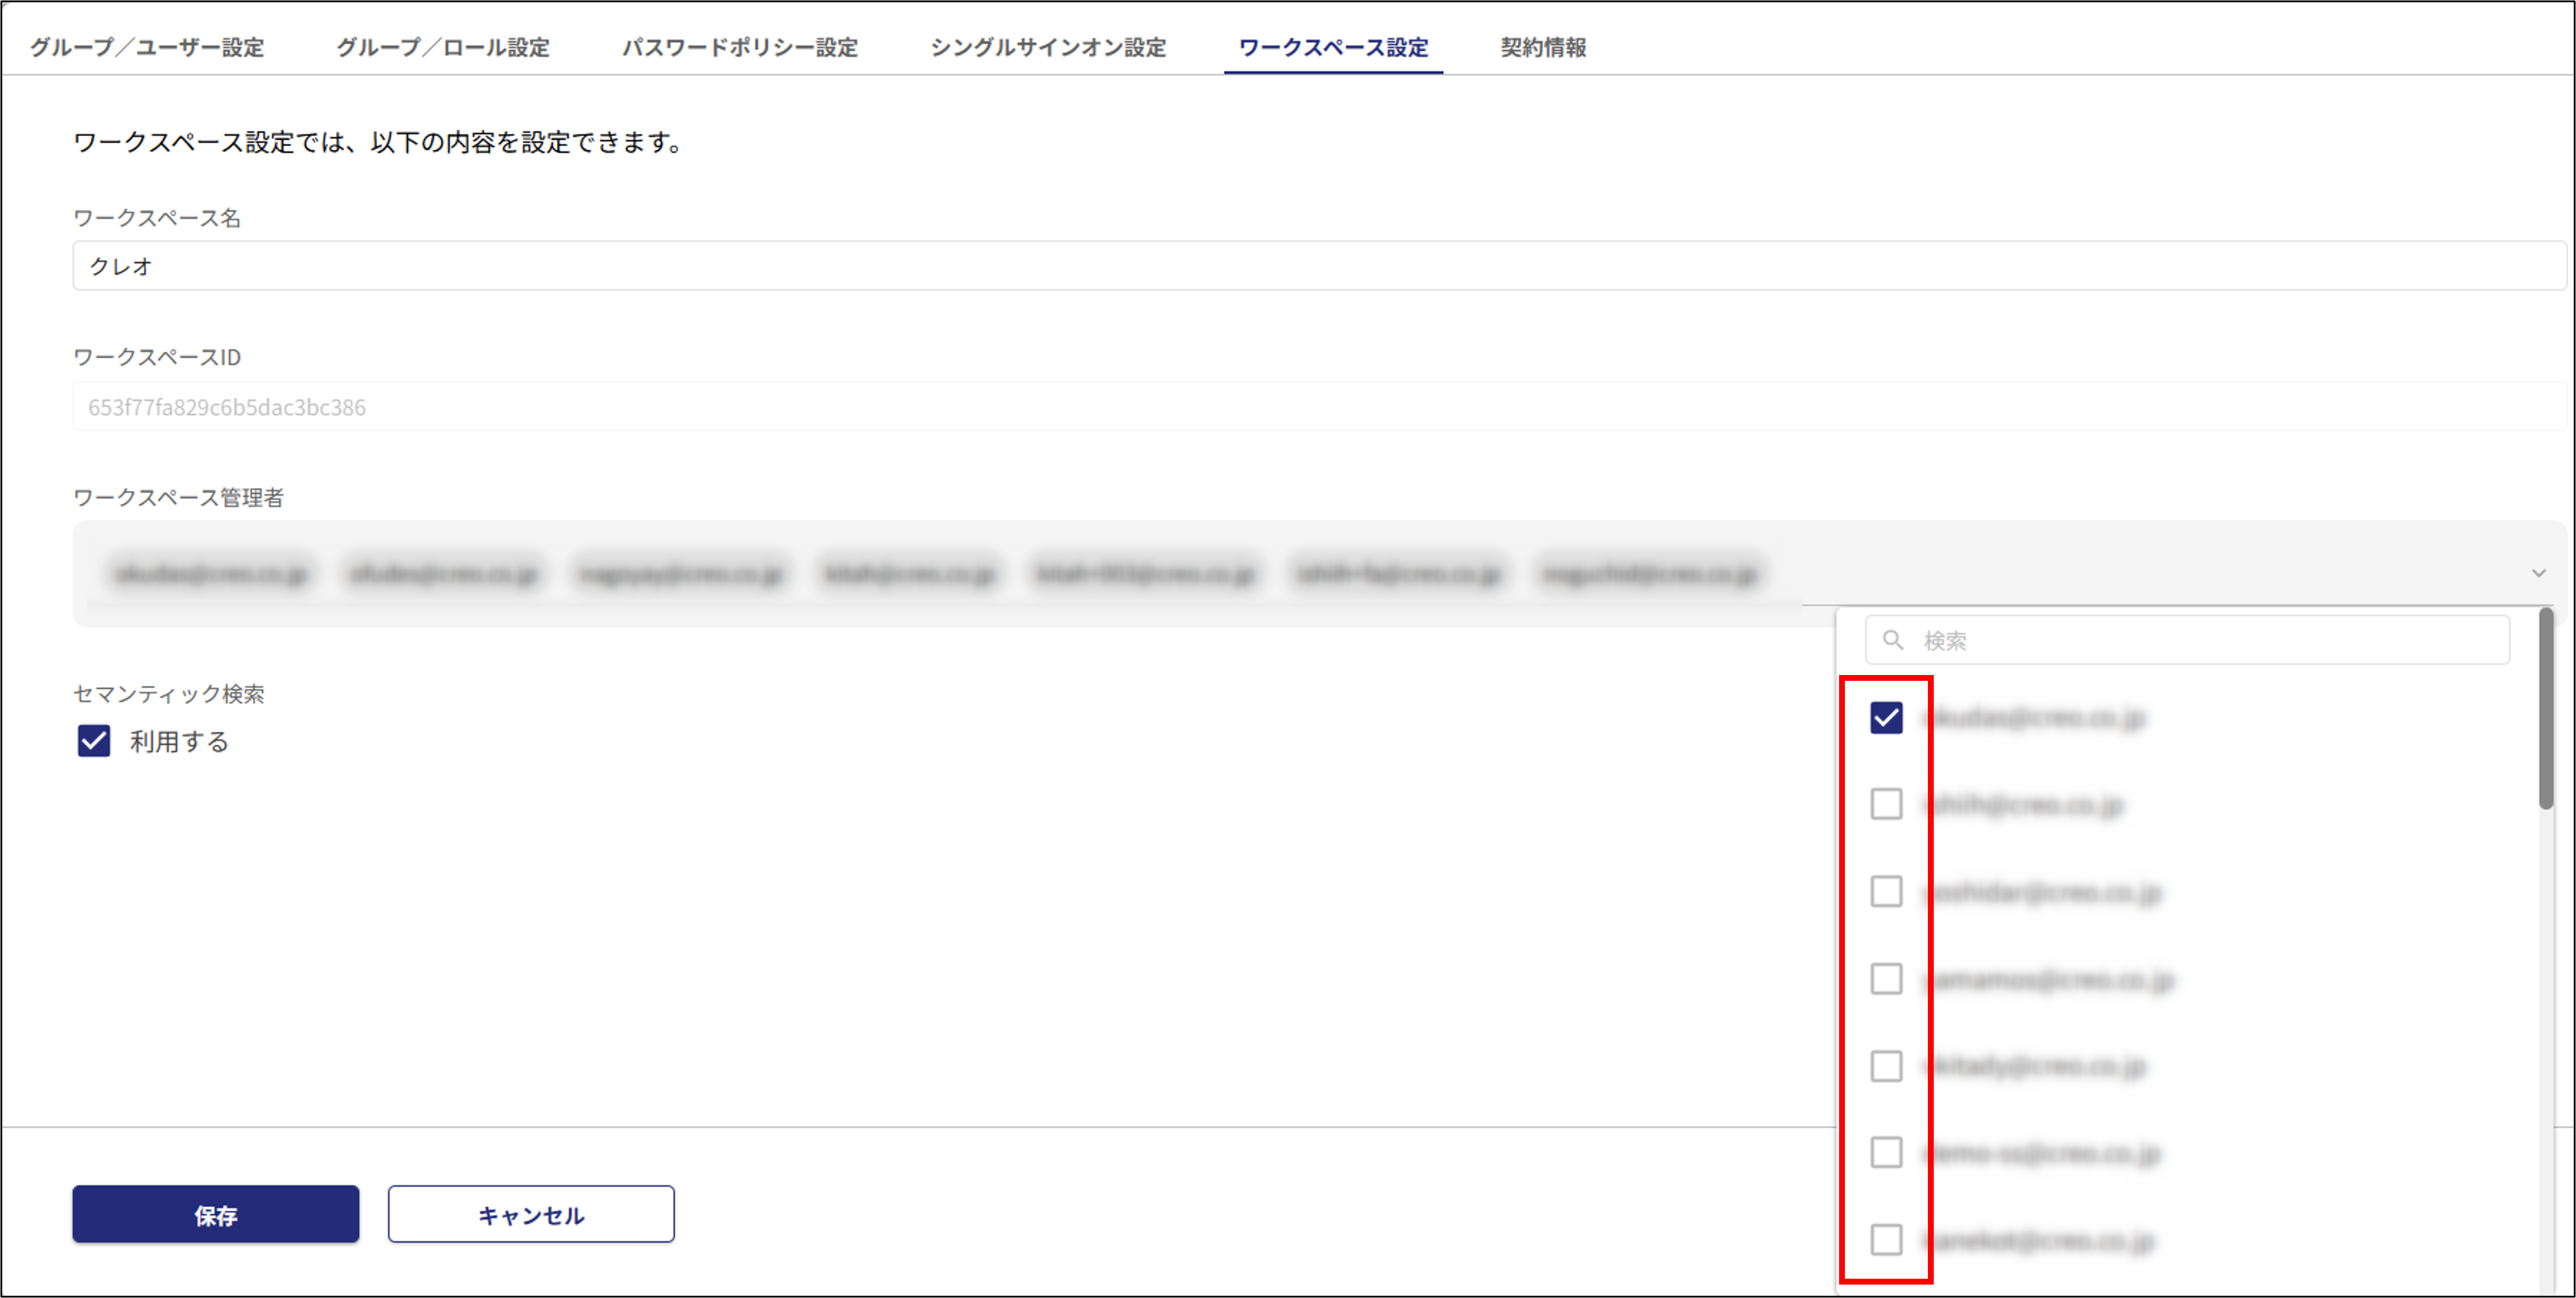Click the 保存 button
The height and width of the screenshot is (1298, 2576).
pos(216,1214)
